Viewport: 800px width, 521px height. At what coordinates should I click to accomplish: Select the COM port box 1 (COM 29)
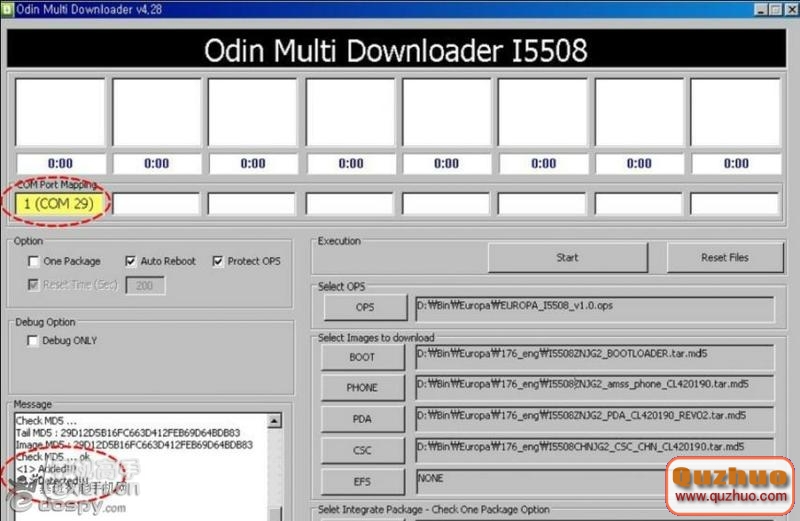pyautogui.click(x=59, y=204)
